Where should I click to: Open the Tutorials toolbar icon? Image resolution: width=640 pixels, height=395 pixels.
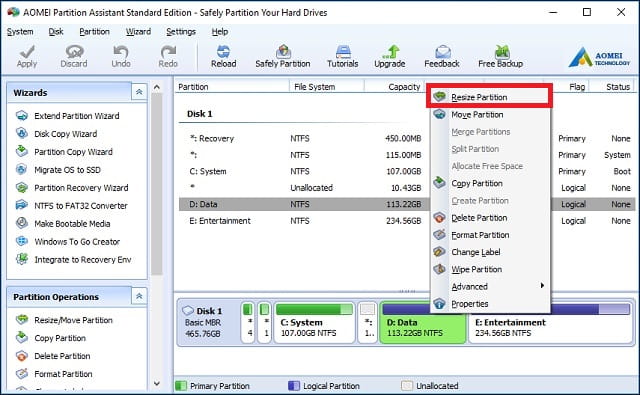pos(342,56)
